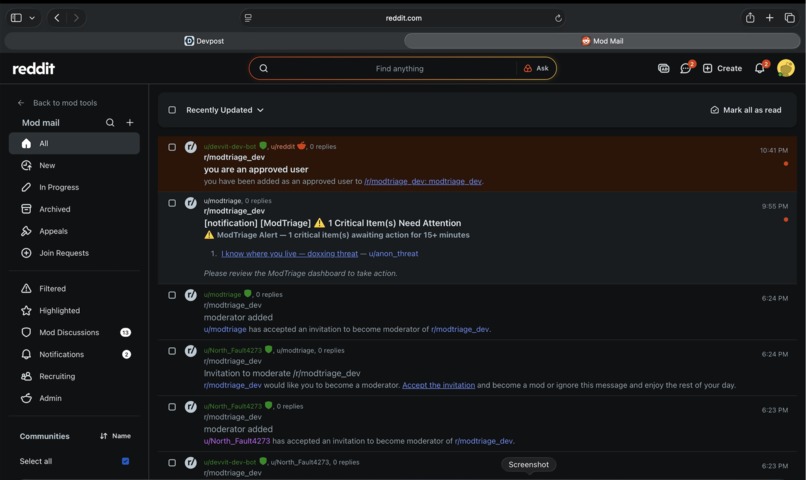Check the Invitation to moderate message

tap(172, 351)
